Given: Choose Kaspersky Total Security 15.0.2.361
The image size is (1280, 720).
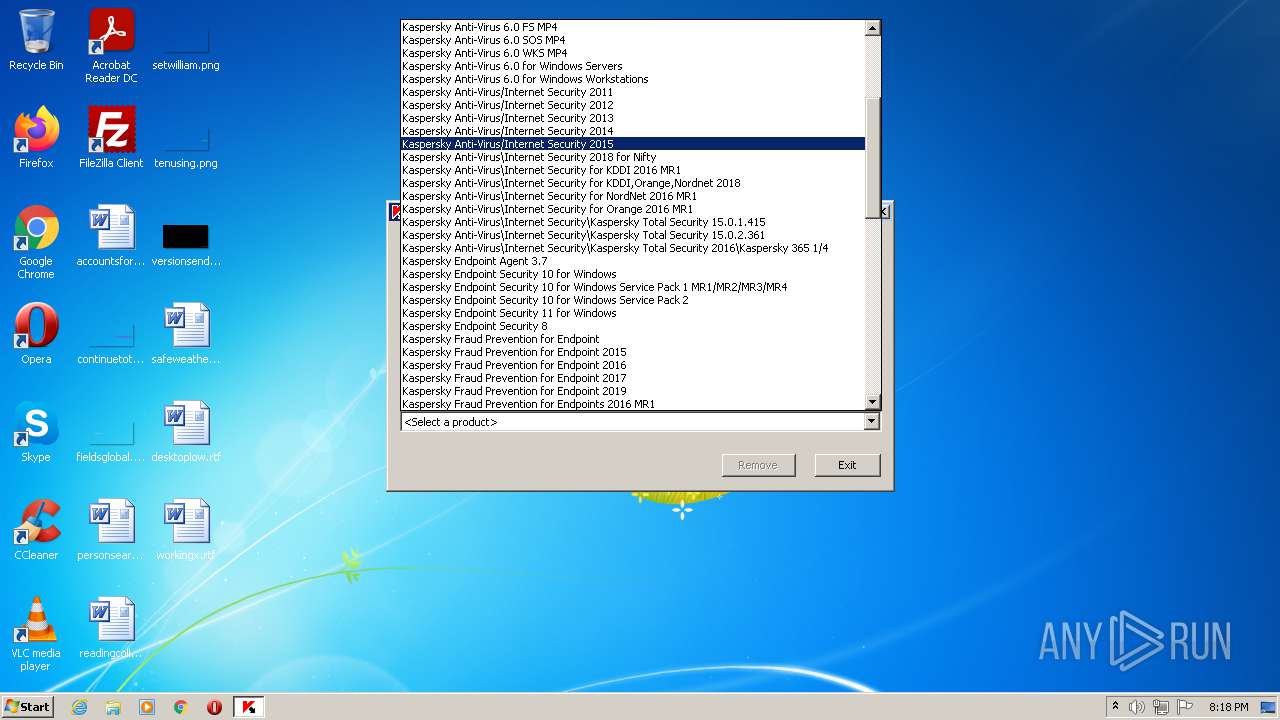Looking at the screenshot, I should 633,235.
